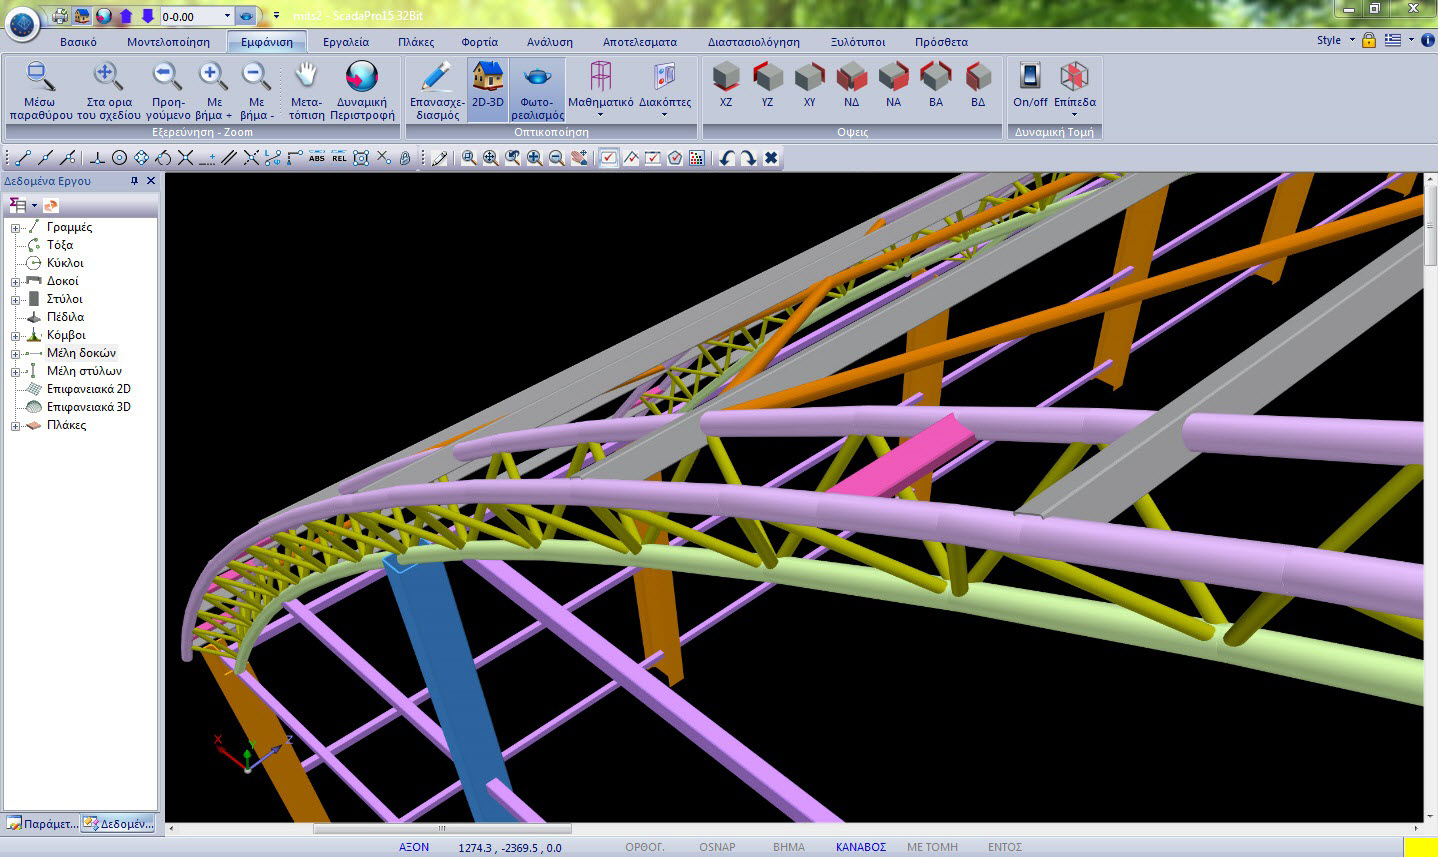This screenshot has width=1438, height=857.
Task: Expand the Δοκοί tree node
Action: pos(15,282)
